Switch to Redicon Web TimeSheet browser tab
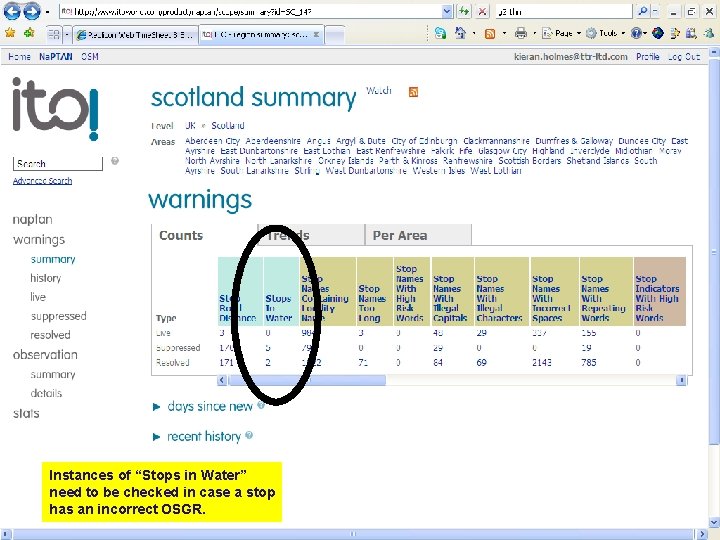720x540 pixels. (135, 35)
